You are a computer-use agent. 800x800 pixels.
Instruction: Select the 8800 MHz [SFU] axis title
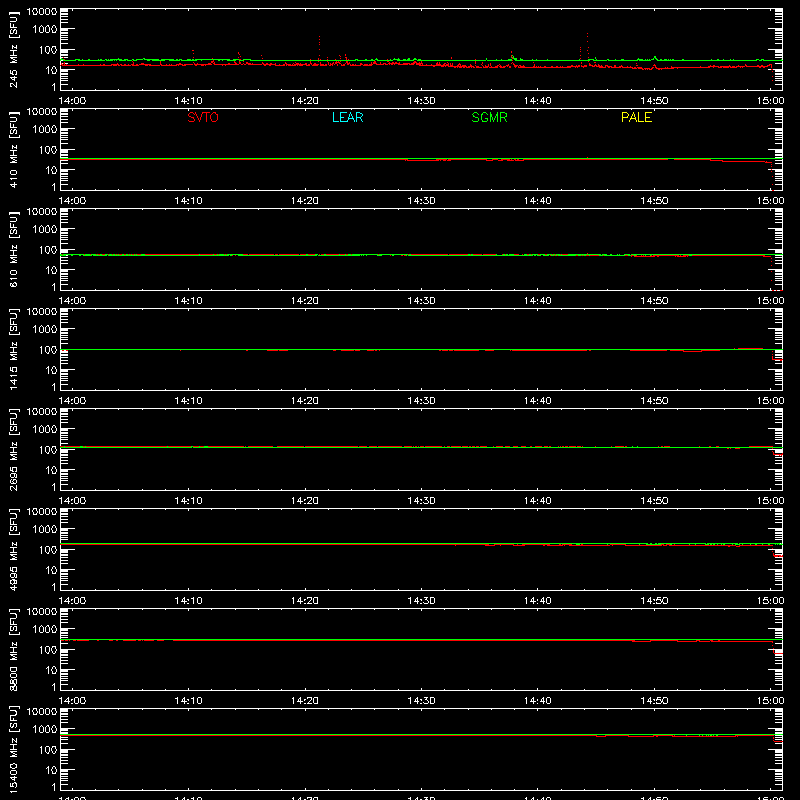[x=13, y=649]
